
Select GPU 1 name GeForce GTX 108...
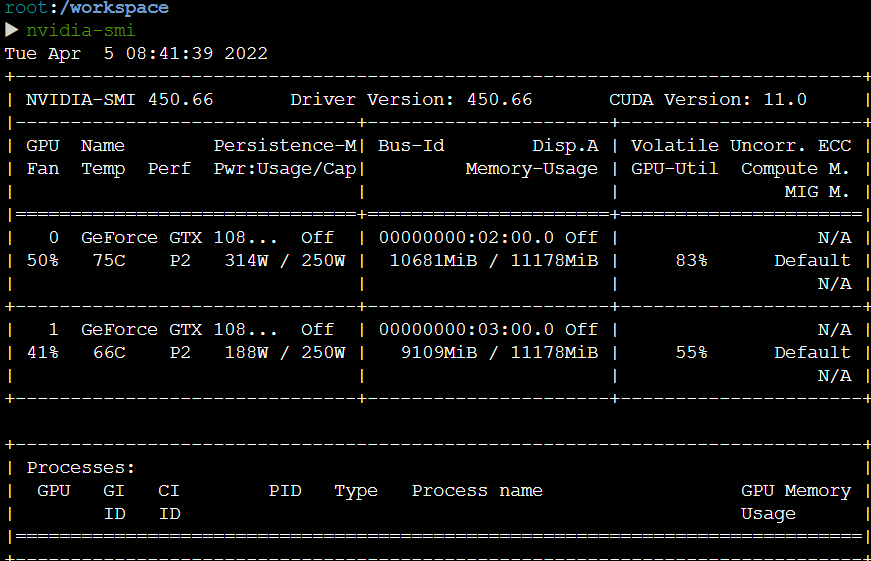179,330
